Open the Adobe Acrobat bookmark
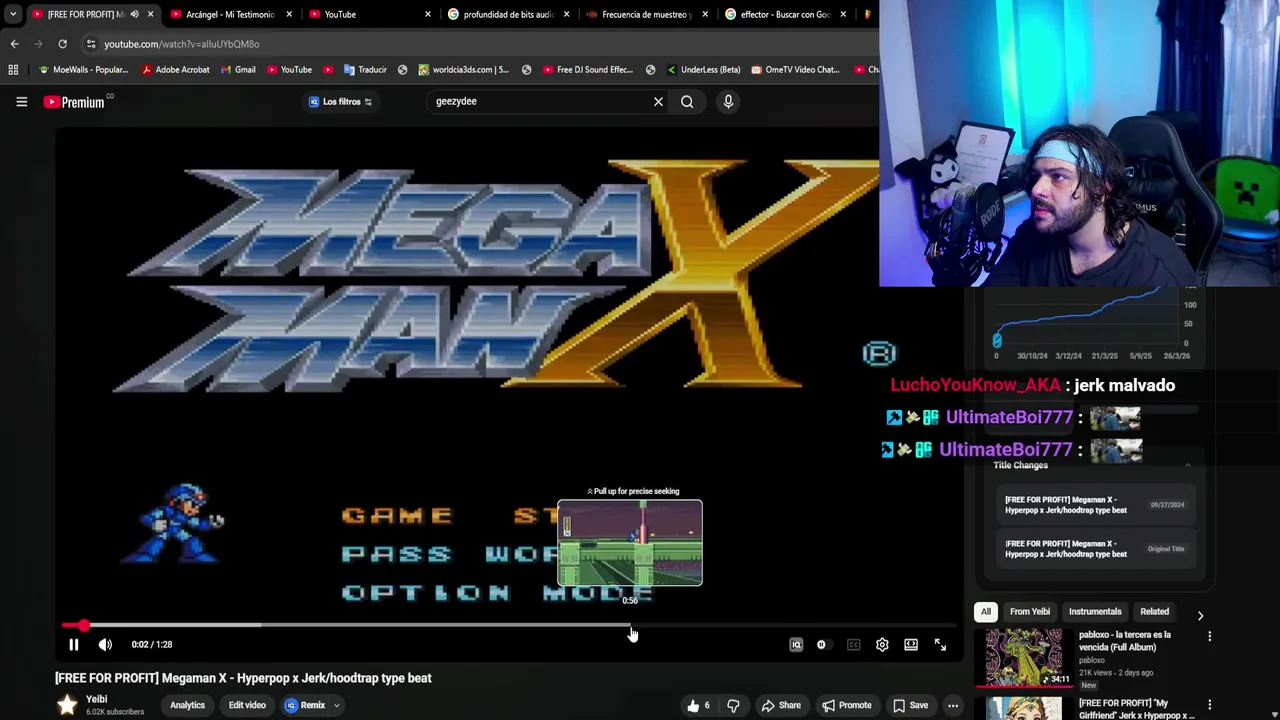Image resolution: width=1280 pixels, height=720 pixels. (176, 70)
